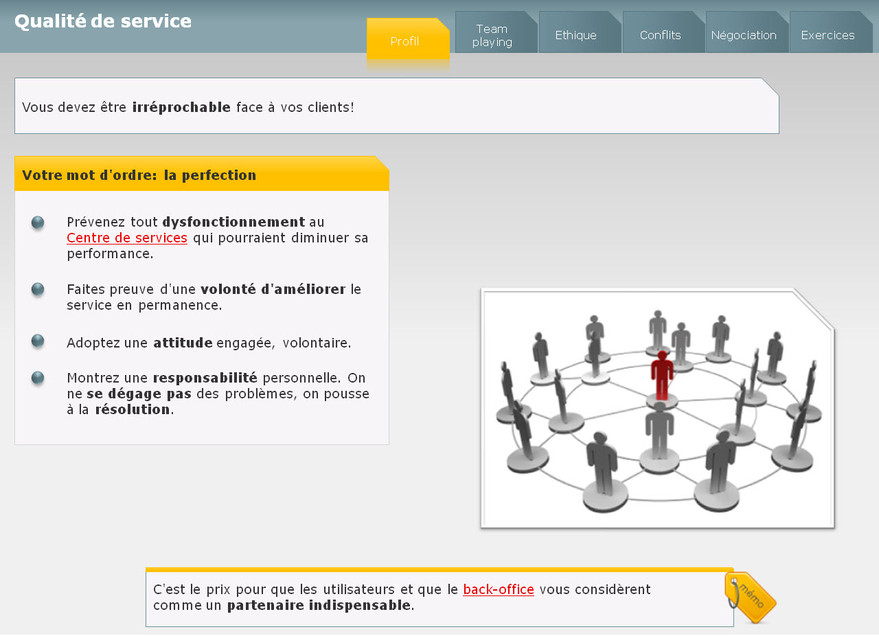Click the bullet next to 'Adoptez une attitude'
Image resolution: width=879 pixels, height=636 pixels.
click(38, 342)
